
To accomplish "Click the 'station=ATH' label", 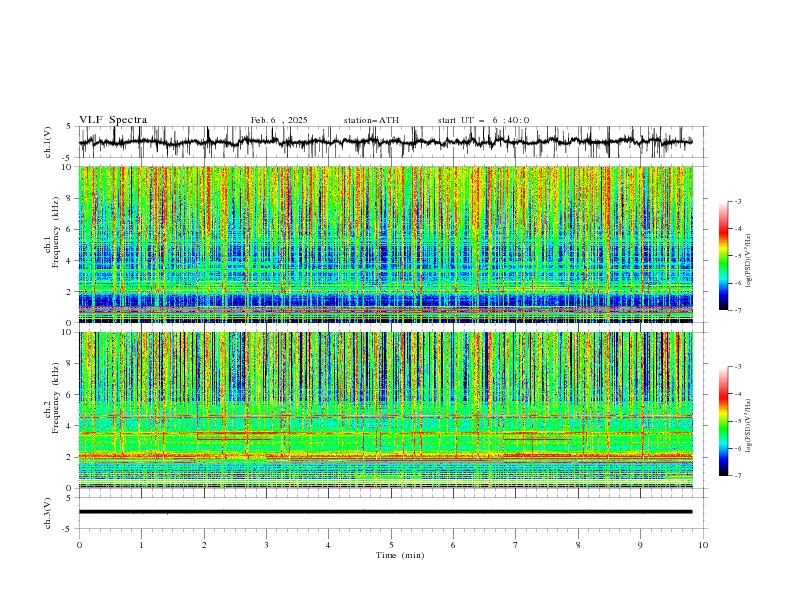I will click(371, 120).
